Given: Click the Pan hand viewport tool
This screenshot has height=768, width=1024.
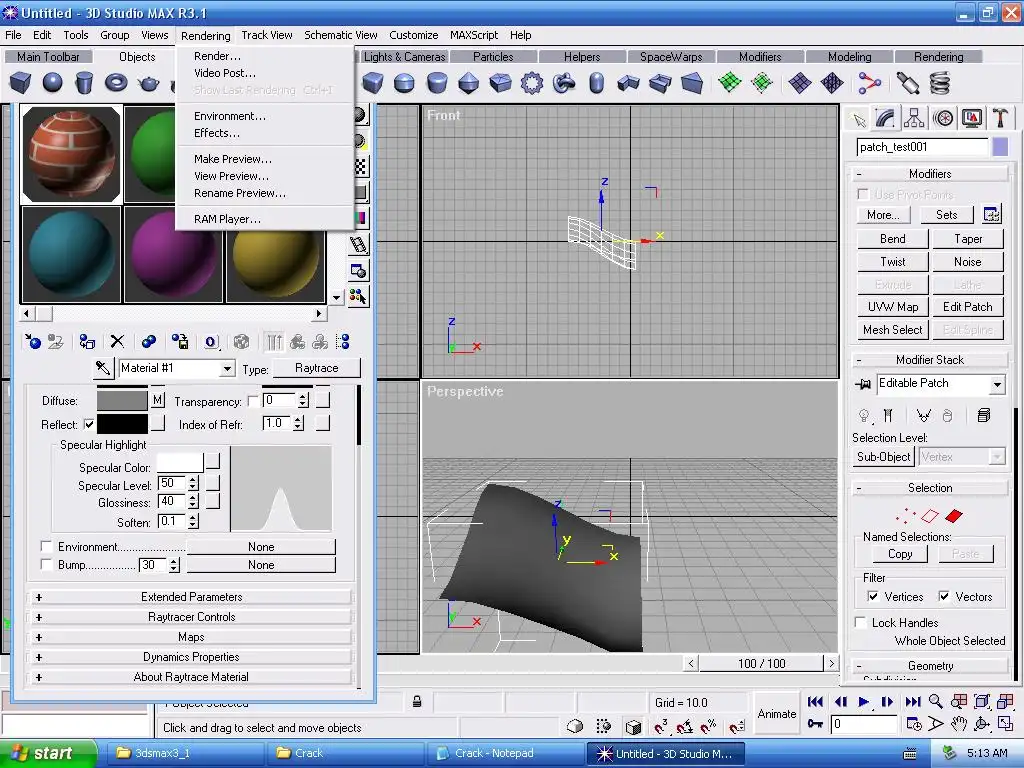Looking at the screenshot, I should (959, 724).
